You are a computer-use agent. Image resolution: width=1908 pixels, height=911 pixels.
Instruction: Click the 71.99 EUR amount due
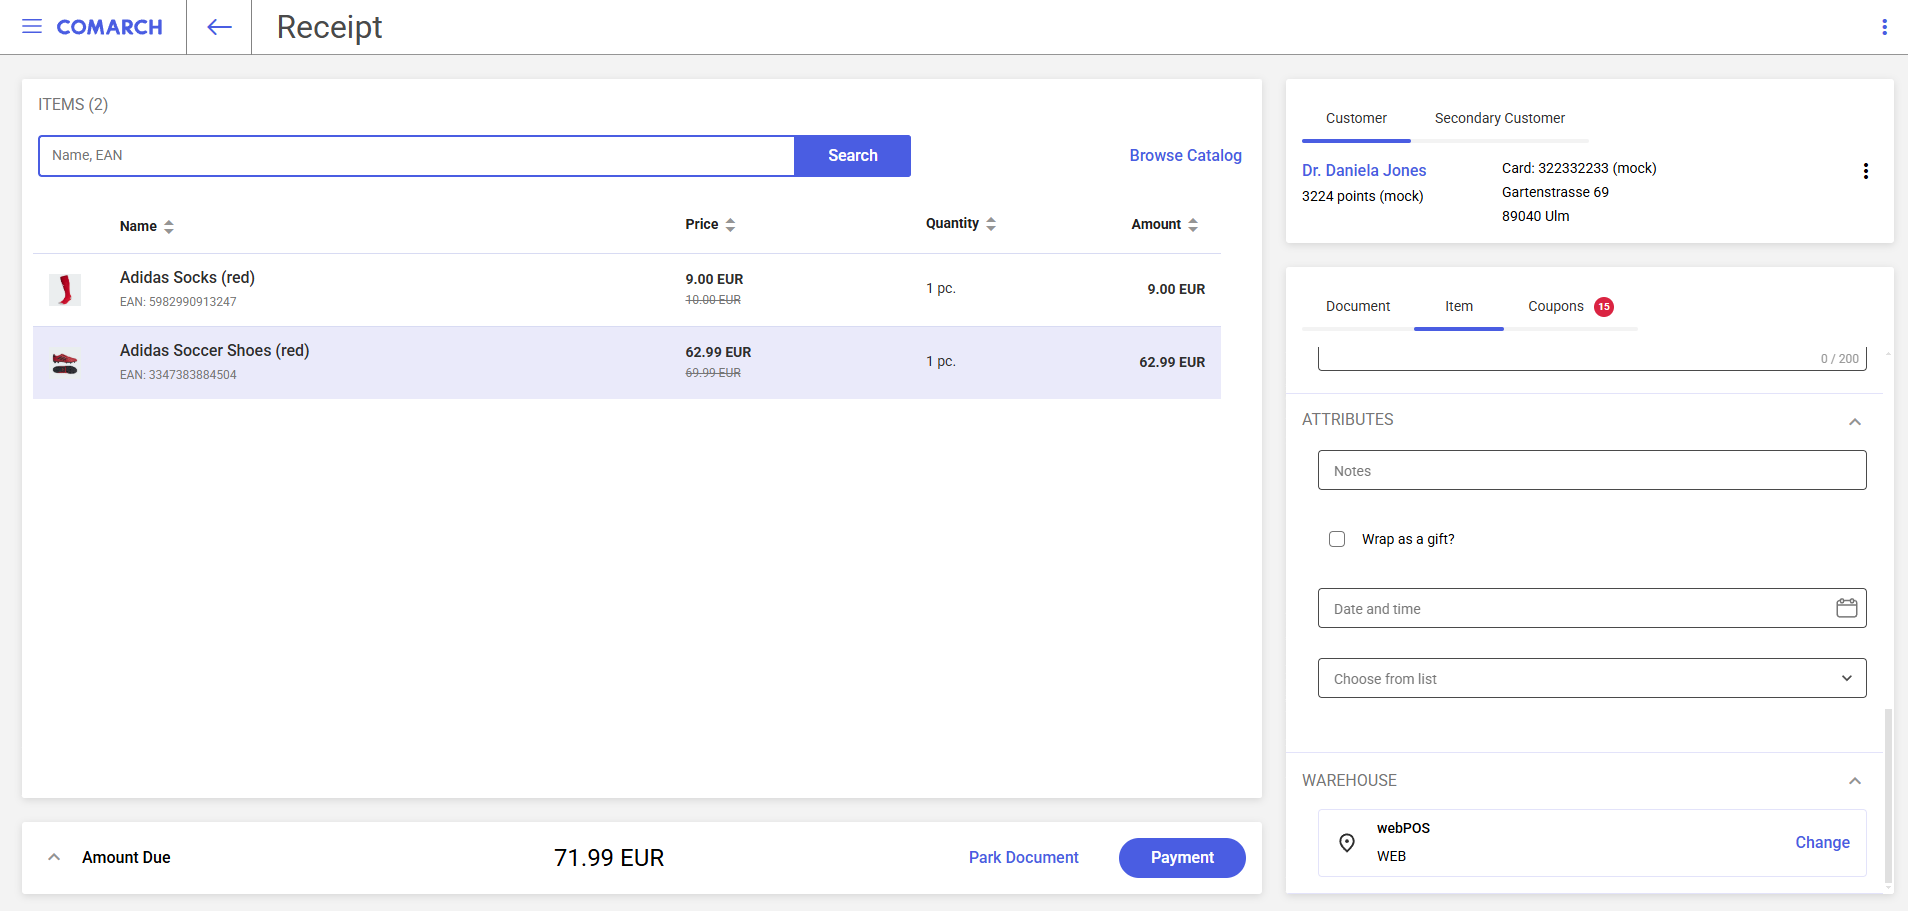[609, 858]
